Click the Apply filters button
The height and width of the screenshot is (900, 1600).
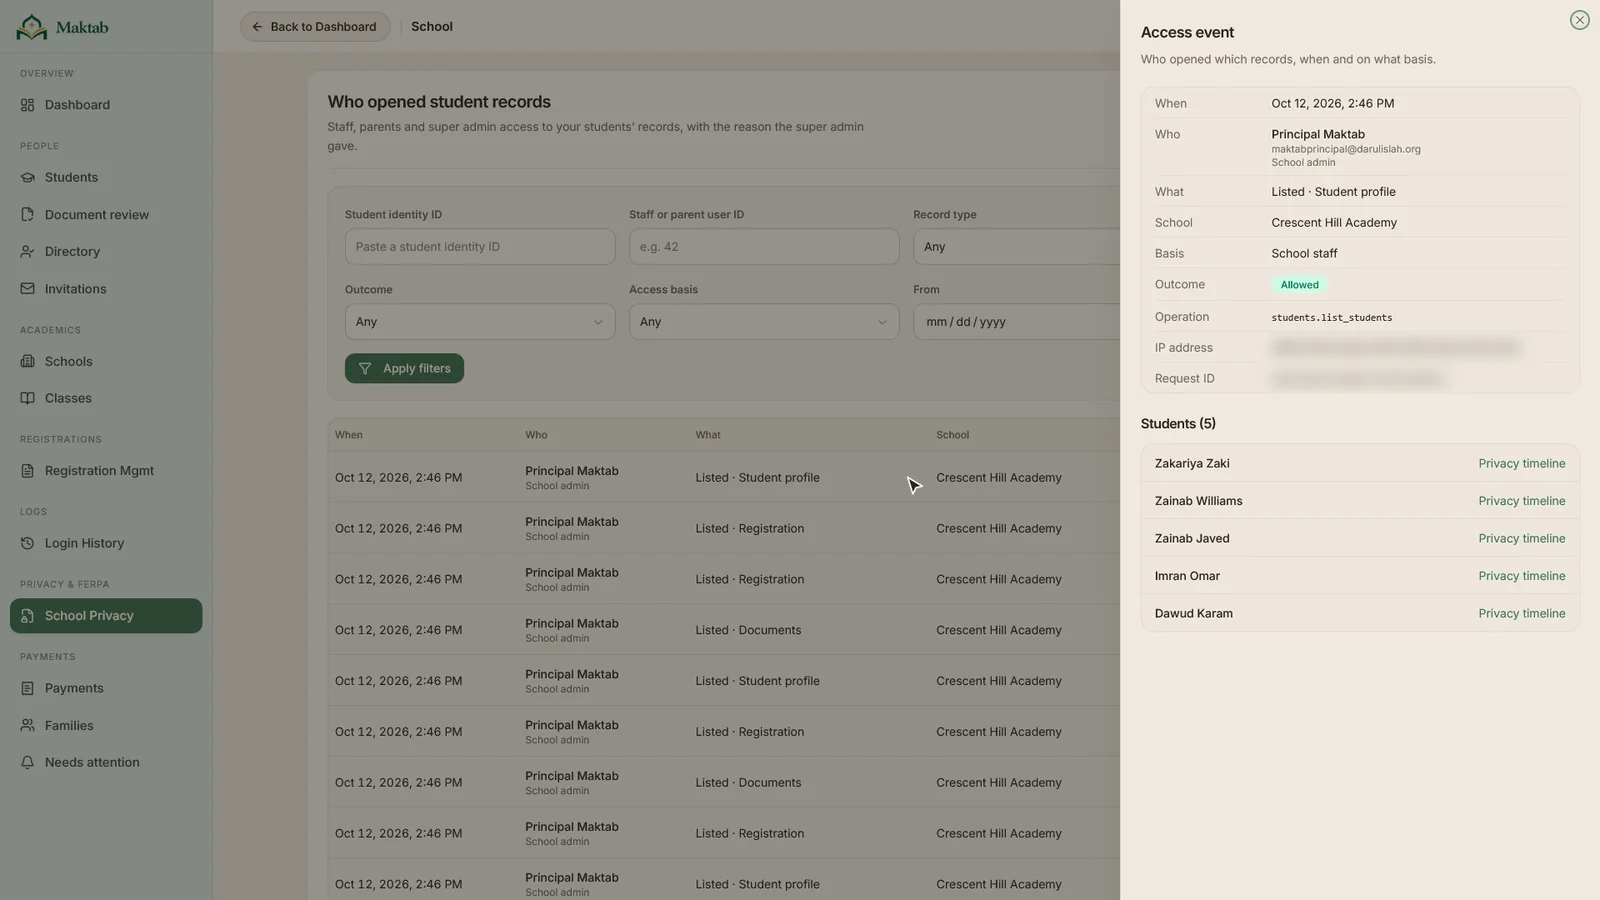(404, 369)
